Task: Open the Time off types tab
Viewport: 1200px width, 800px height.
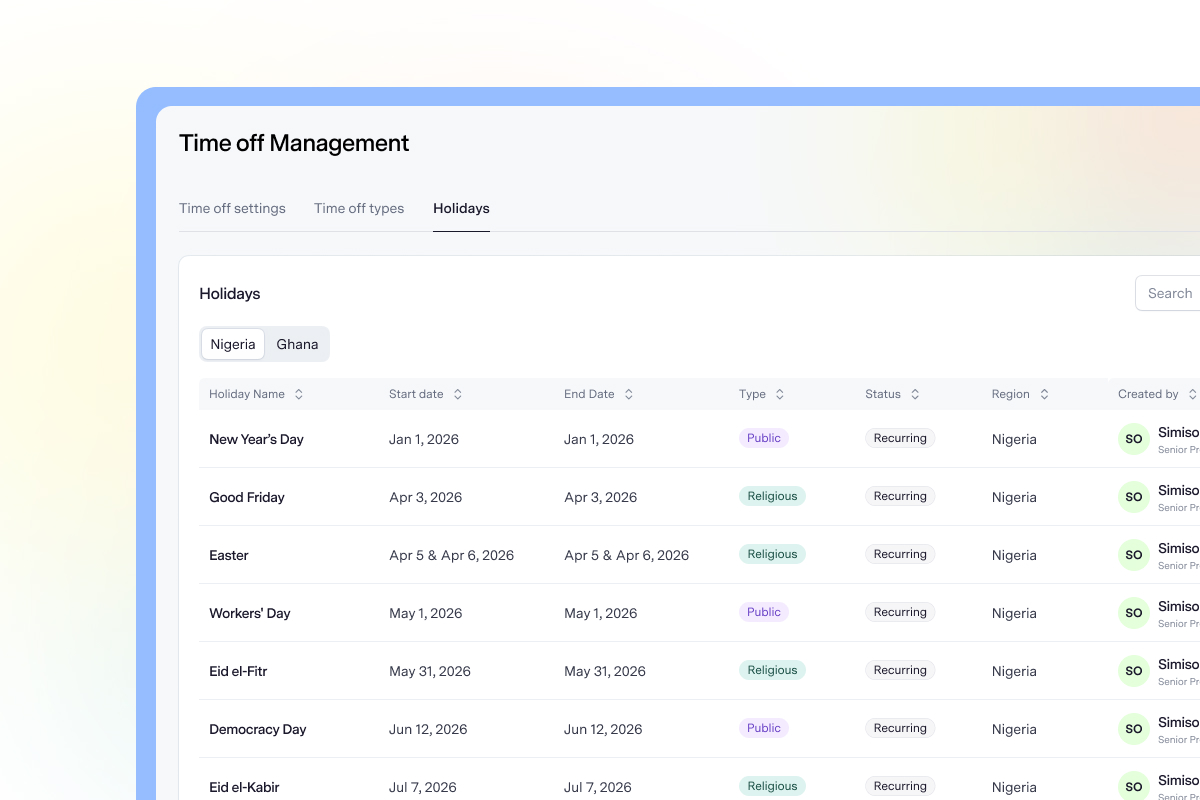Action: (x=359, y=208)
